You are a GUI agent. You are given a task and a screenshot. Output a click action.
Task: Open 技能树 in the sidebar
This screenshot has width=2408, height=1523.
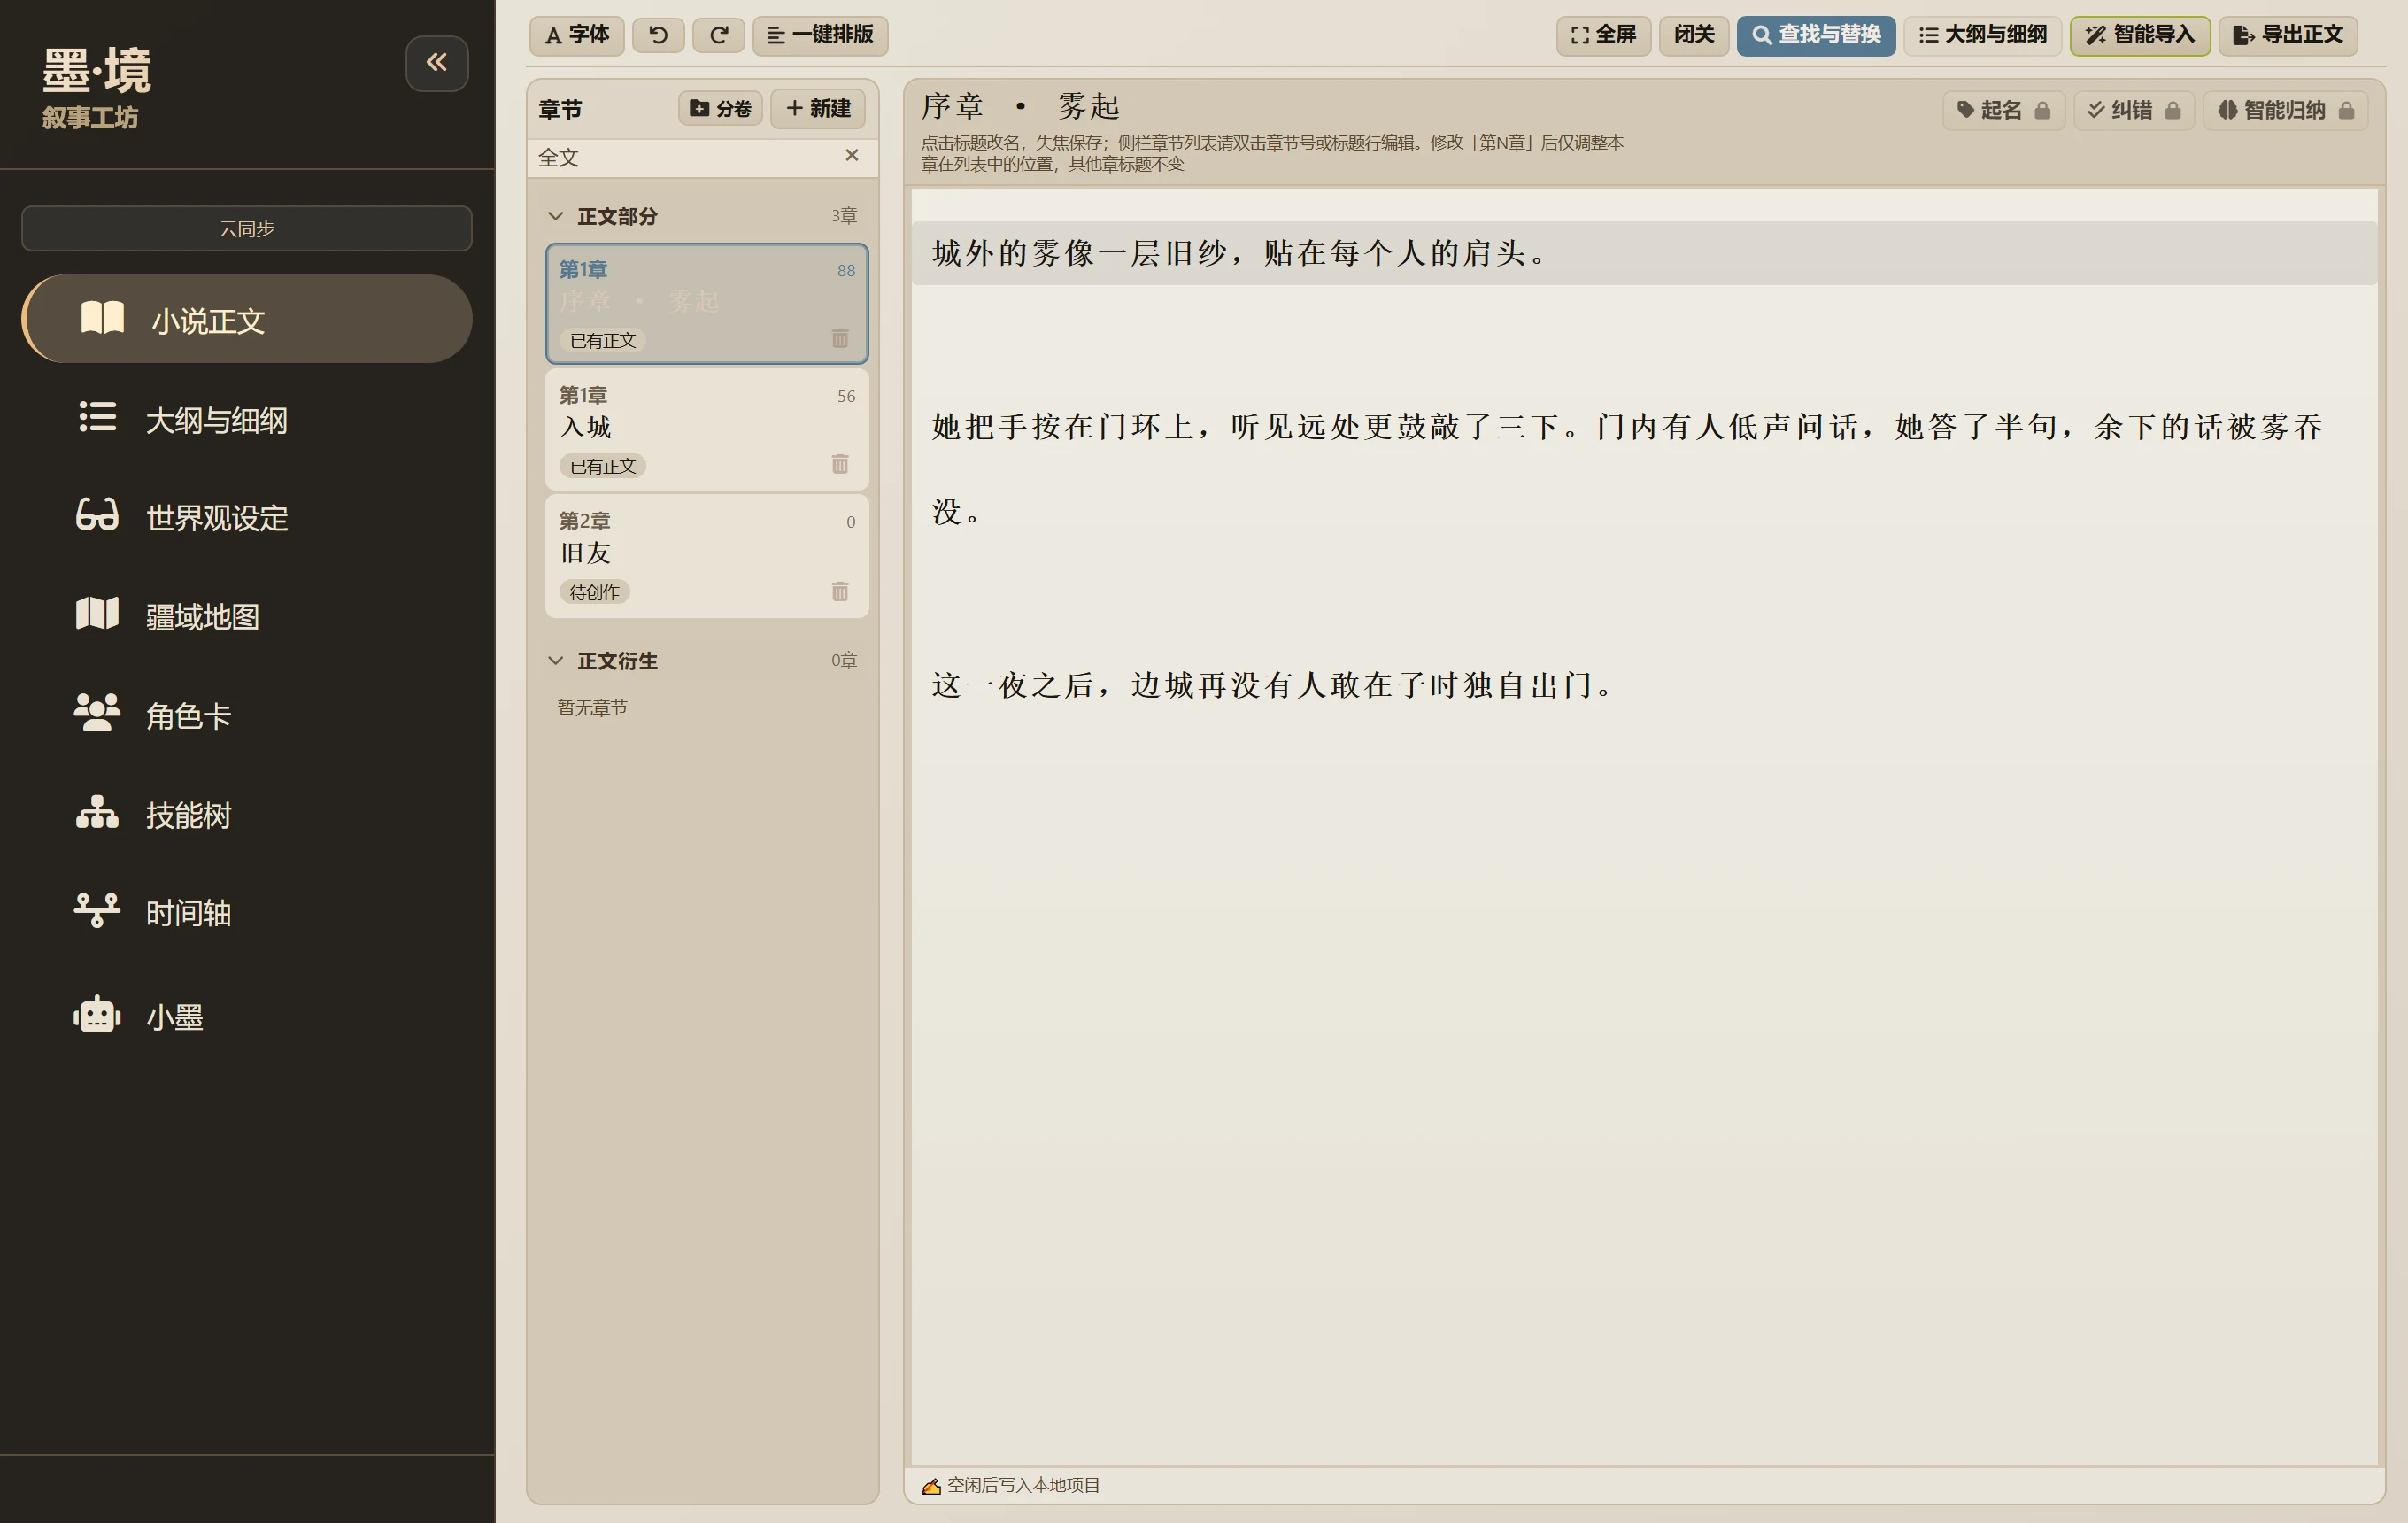coord(247,814)
